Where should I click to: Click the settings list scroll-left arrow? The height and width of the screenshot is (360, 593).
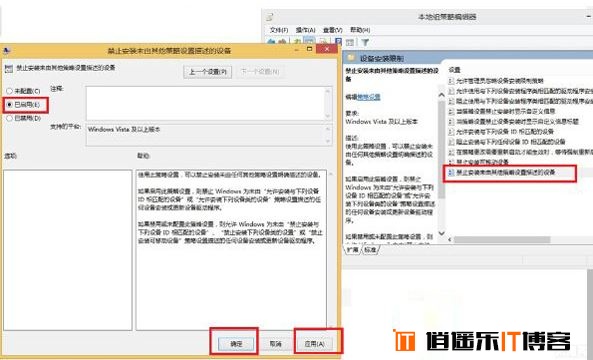click(450, 239)
